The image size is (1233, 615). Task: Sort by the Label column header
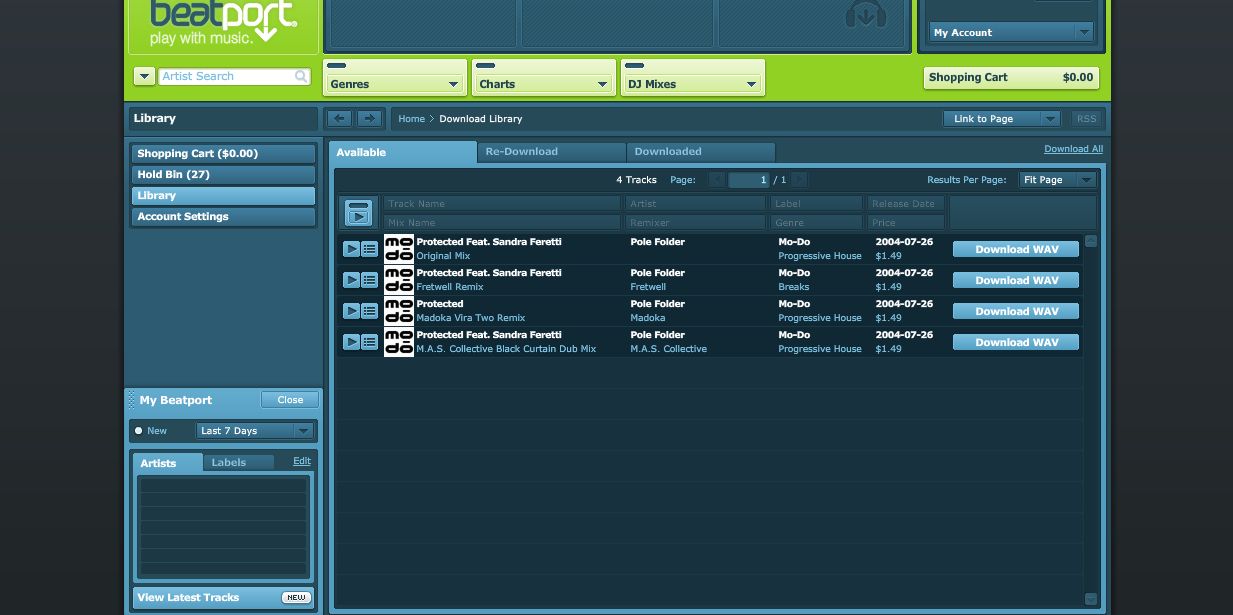coord(817,203)
